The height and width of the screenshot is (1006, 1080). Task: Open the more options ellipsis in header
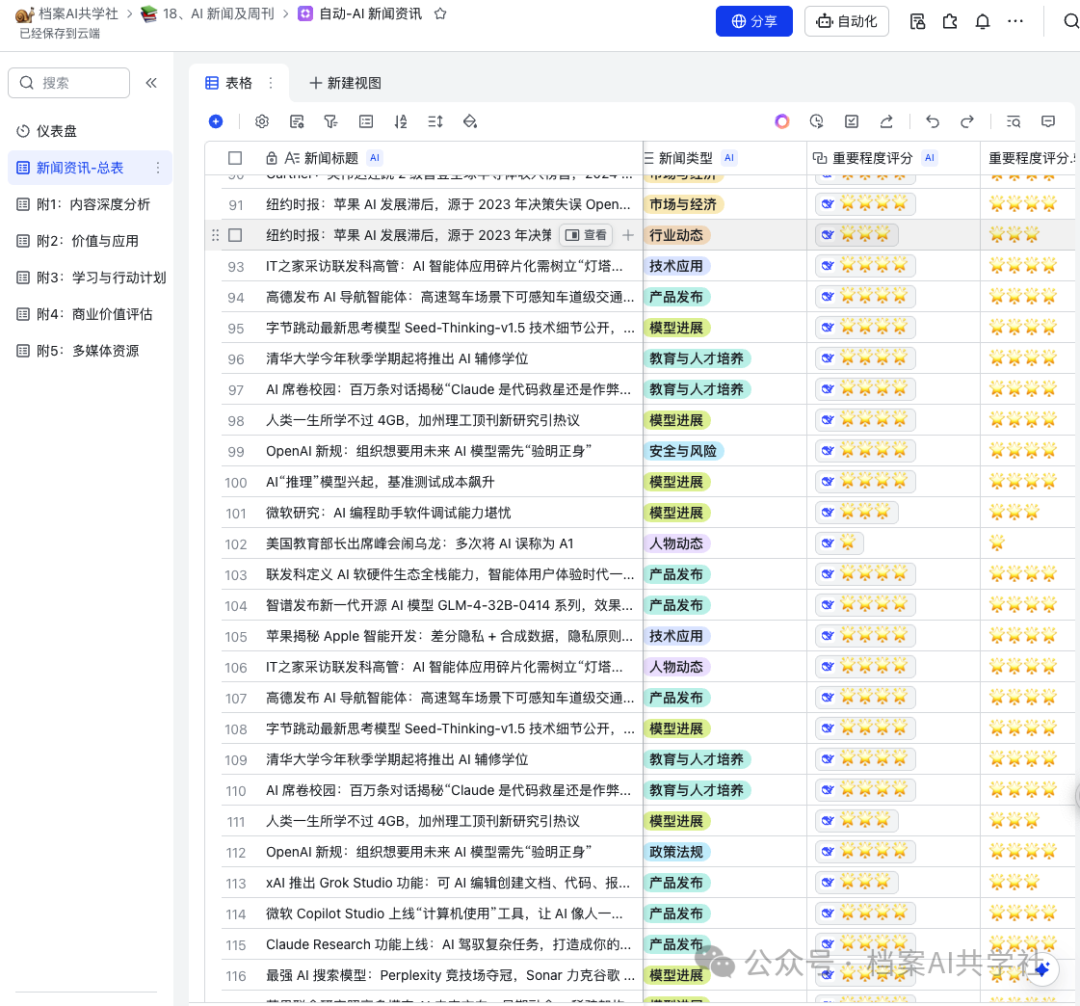tap(1015, 21)
